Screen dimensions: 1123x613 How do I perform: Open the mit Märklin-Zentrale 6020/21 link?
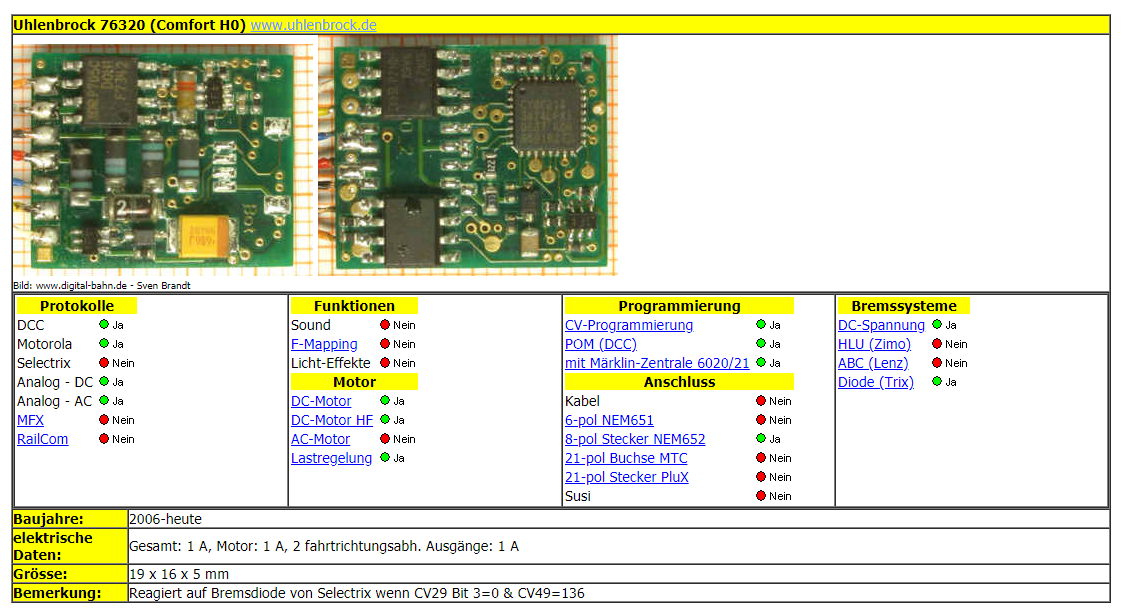pyautogui.click(x=657, y=363)
